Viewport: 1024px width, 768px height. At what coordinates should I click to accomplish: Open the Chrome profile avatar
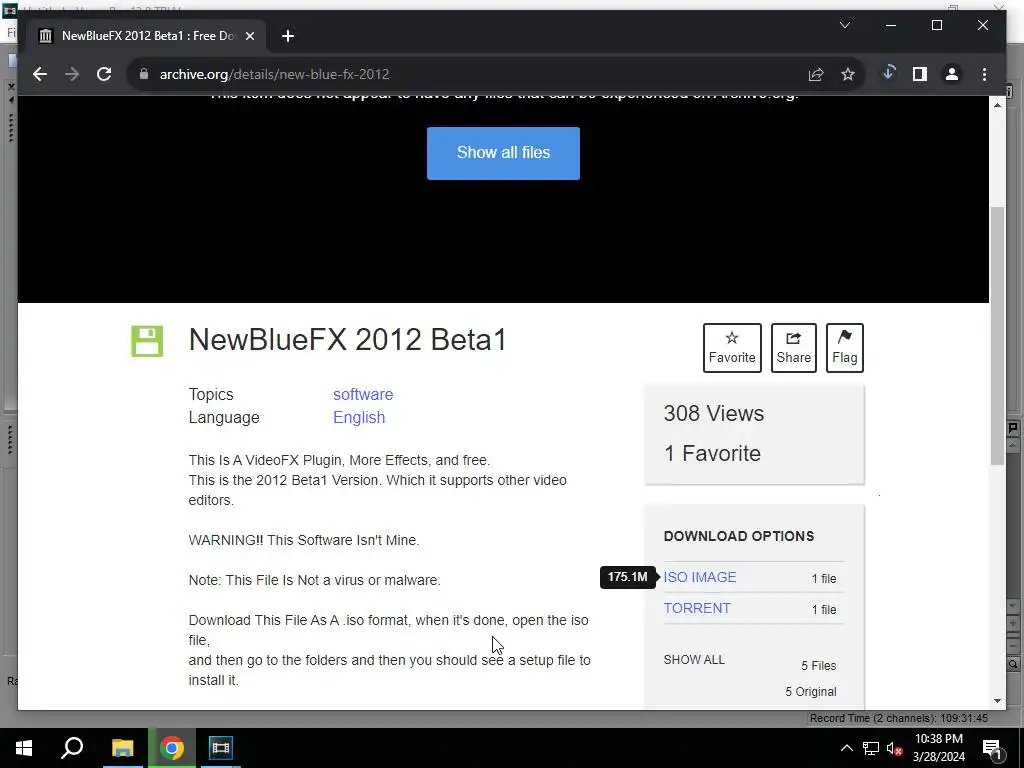pos(952,74)
